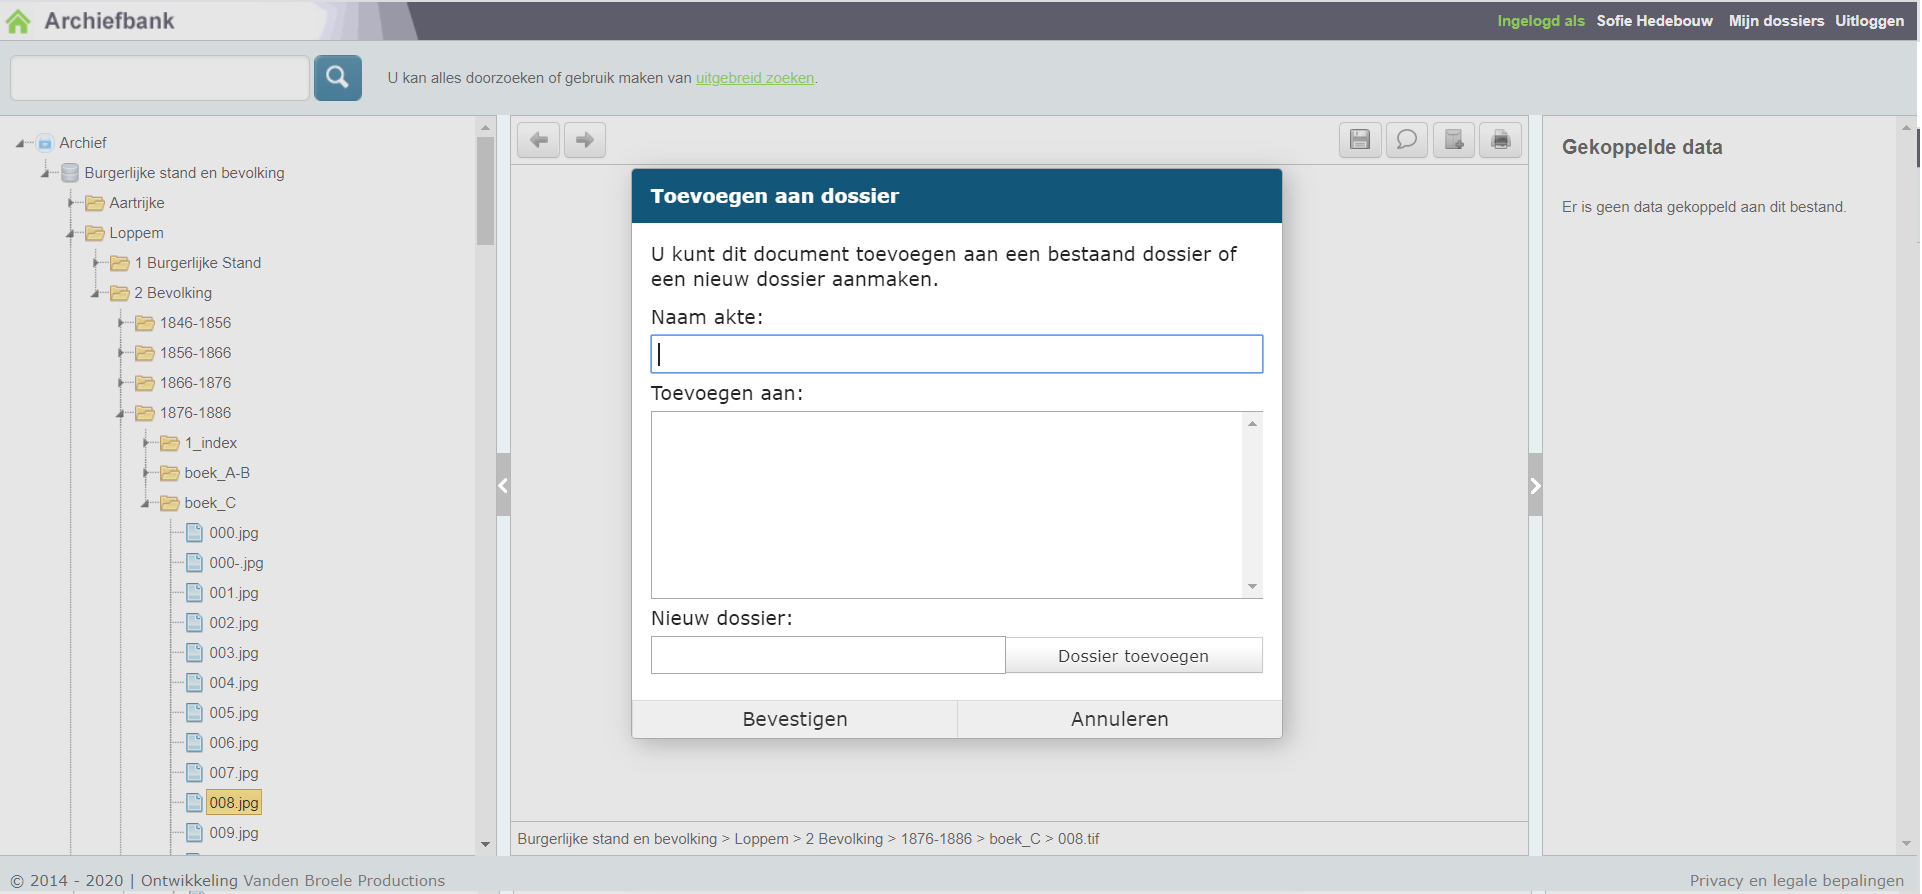Click the Archiefbank home icon
This screenshot has width=1922, height=894.
[x=19, y=21]
